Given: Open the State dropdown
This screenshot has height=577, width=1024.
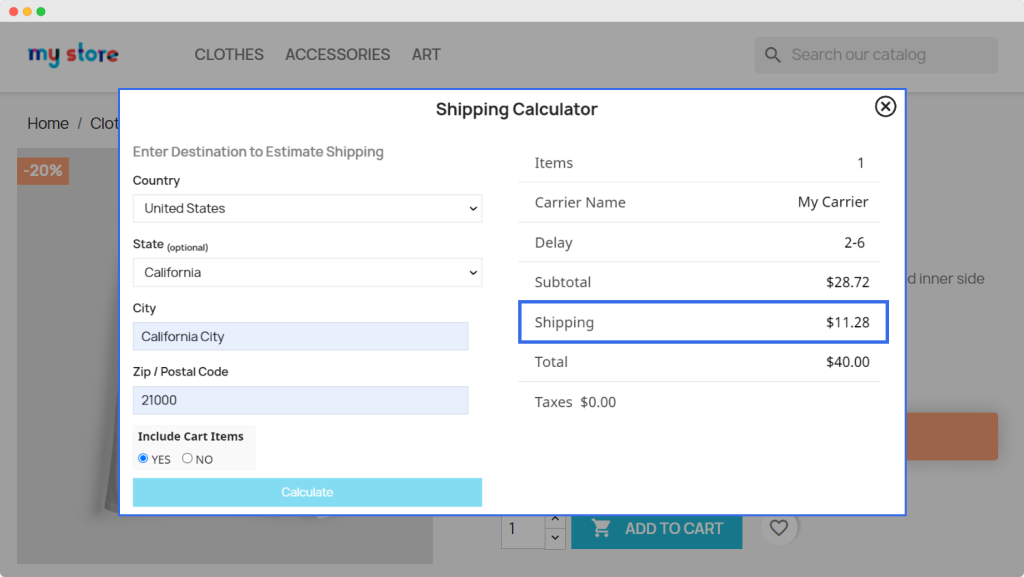Looking at the screenshot, I should [x=307, y=273].
